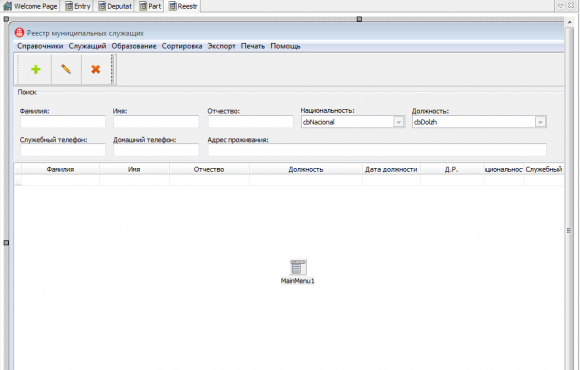The width and height of the screenshot is (580, 370).
Task: Open the Сортировка menu
Action: [x=182, y=46]
